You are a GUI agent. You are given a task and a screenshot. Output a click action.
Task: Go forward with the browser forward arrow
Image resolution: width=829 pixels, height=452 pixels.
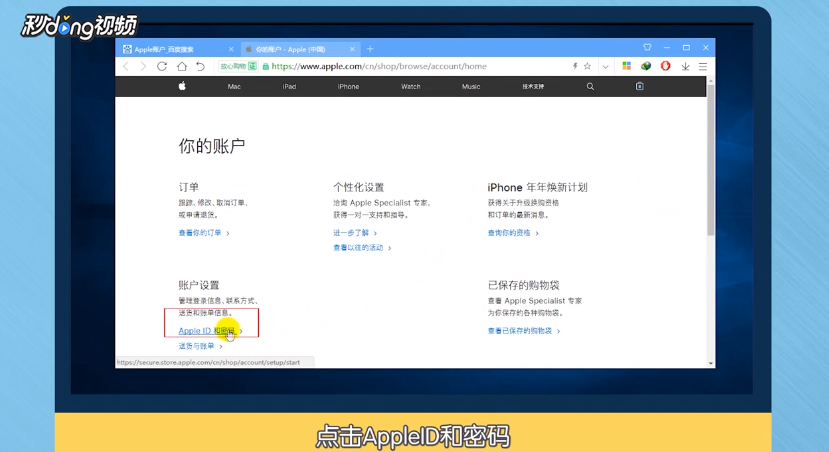[x=143, y=66]
